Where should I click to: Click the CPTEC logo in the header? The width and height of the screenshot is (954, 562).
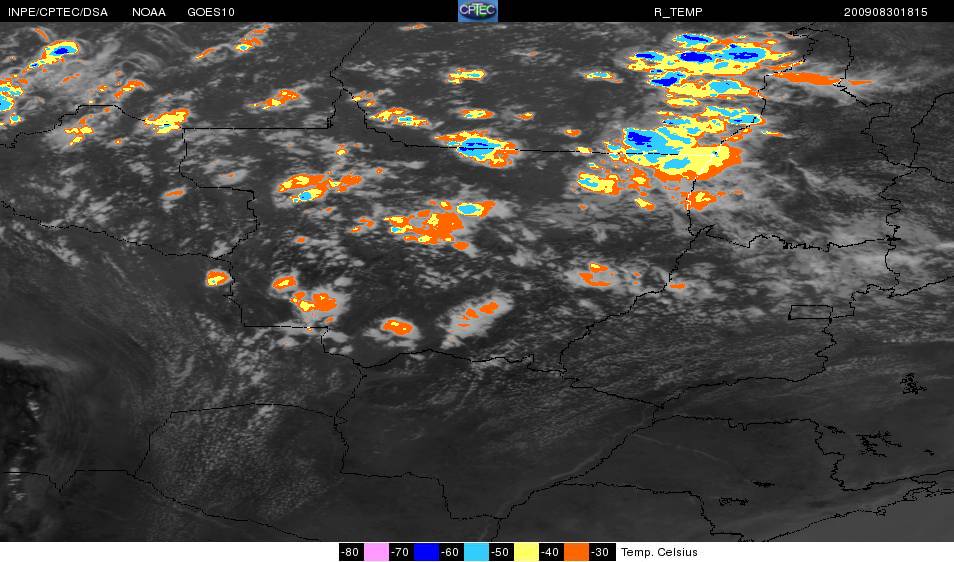click(x=478, y=11)
